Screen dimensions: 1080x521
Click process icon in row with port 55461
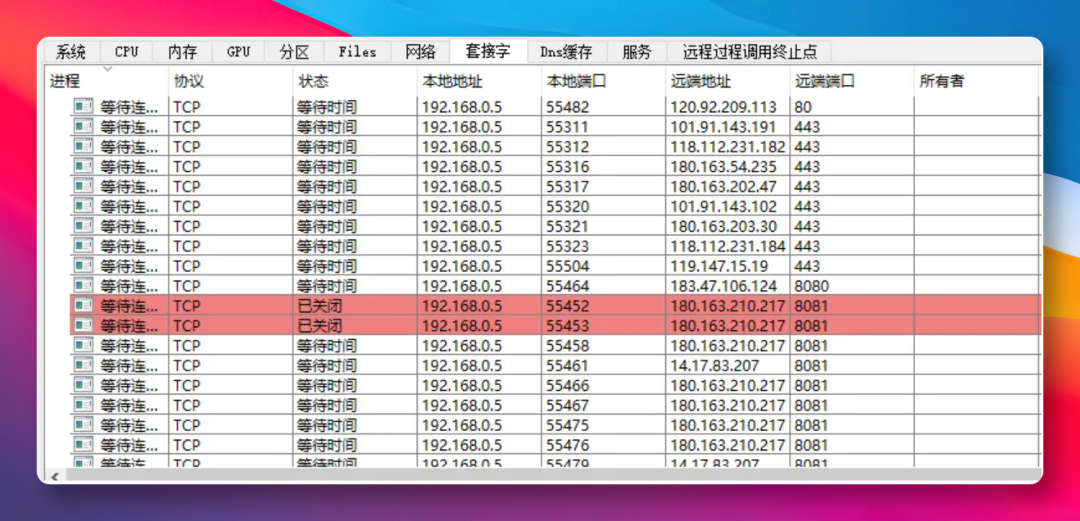point(83,365)
